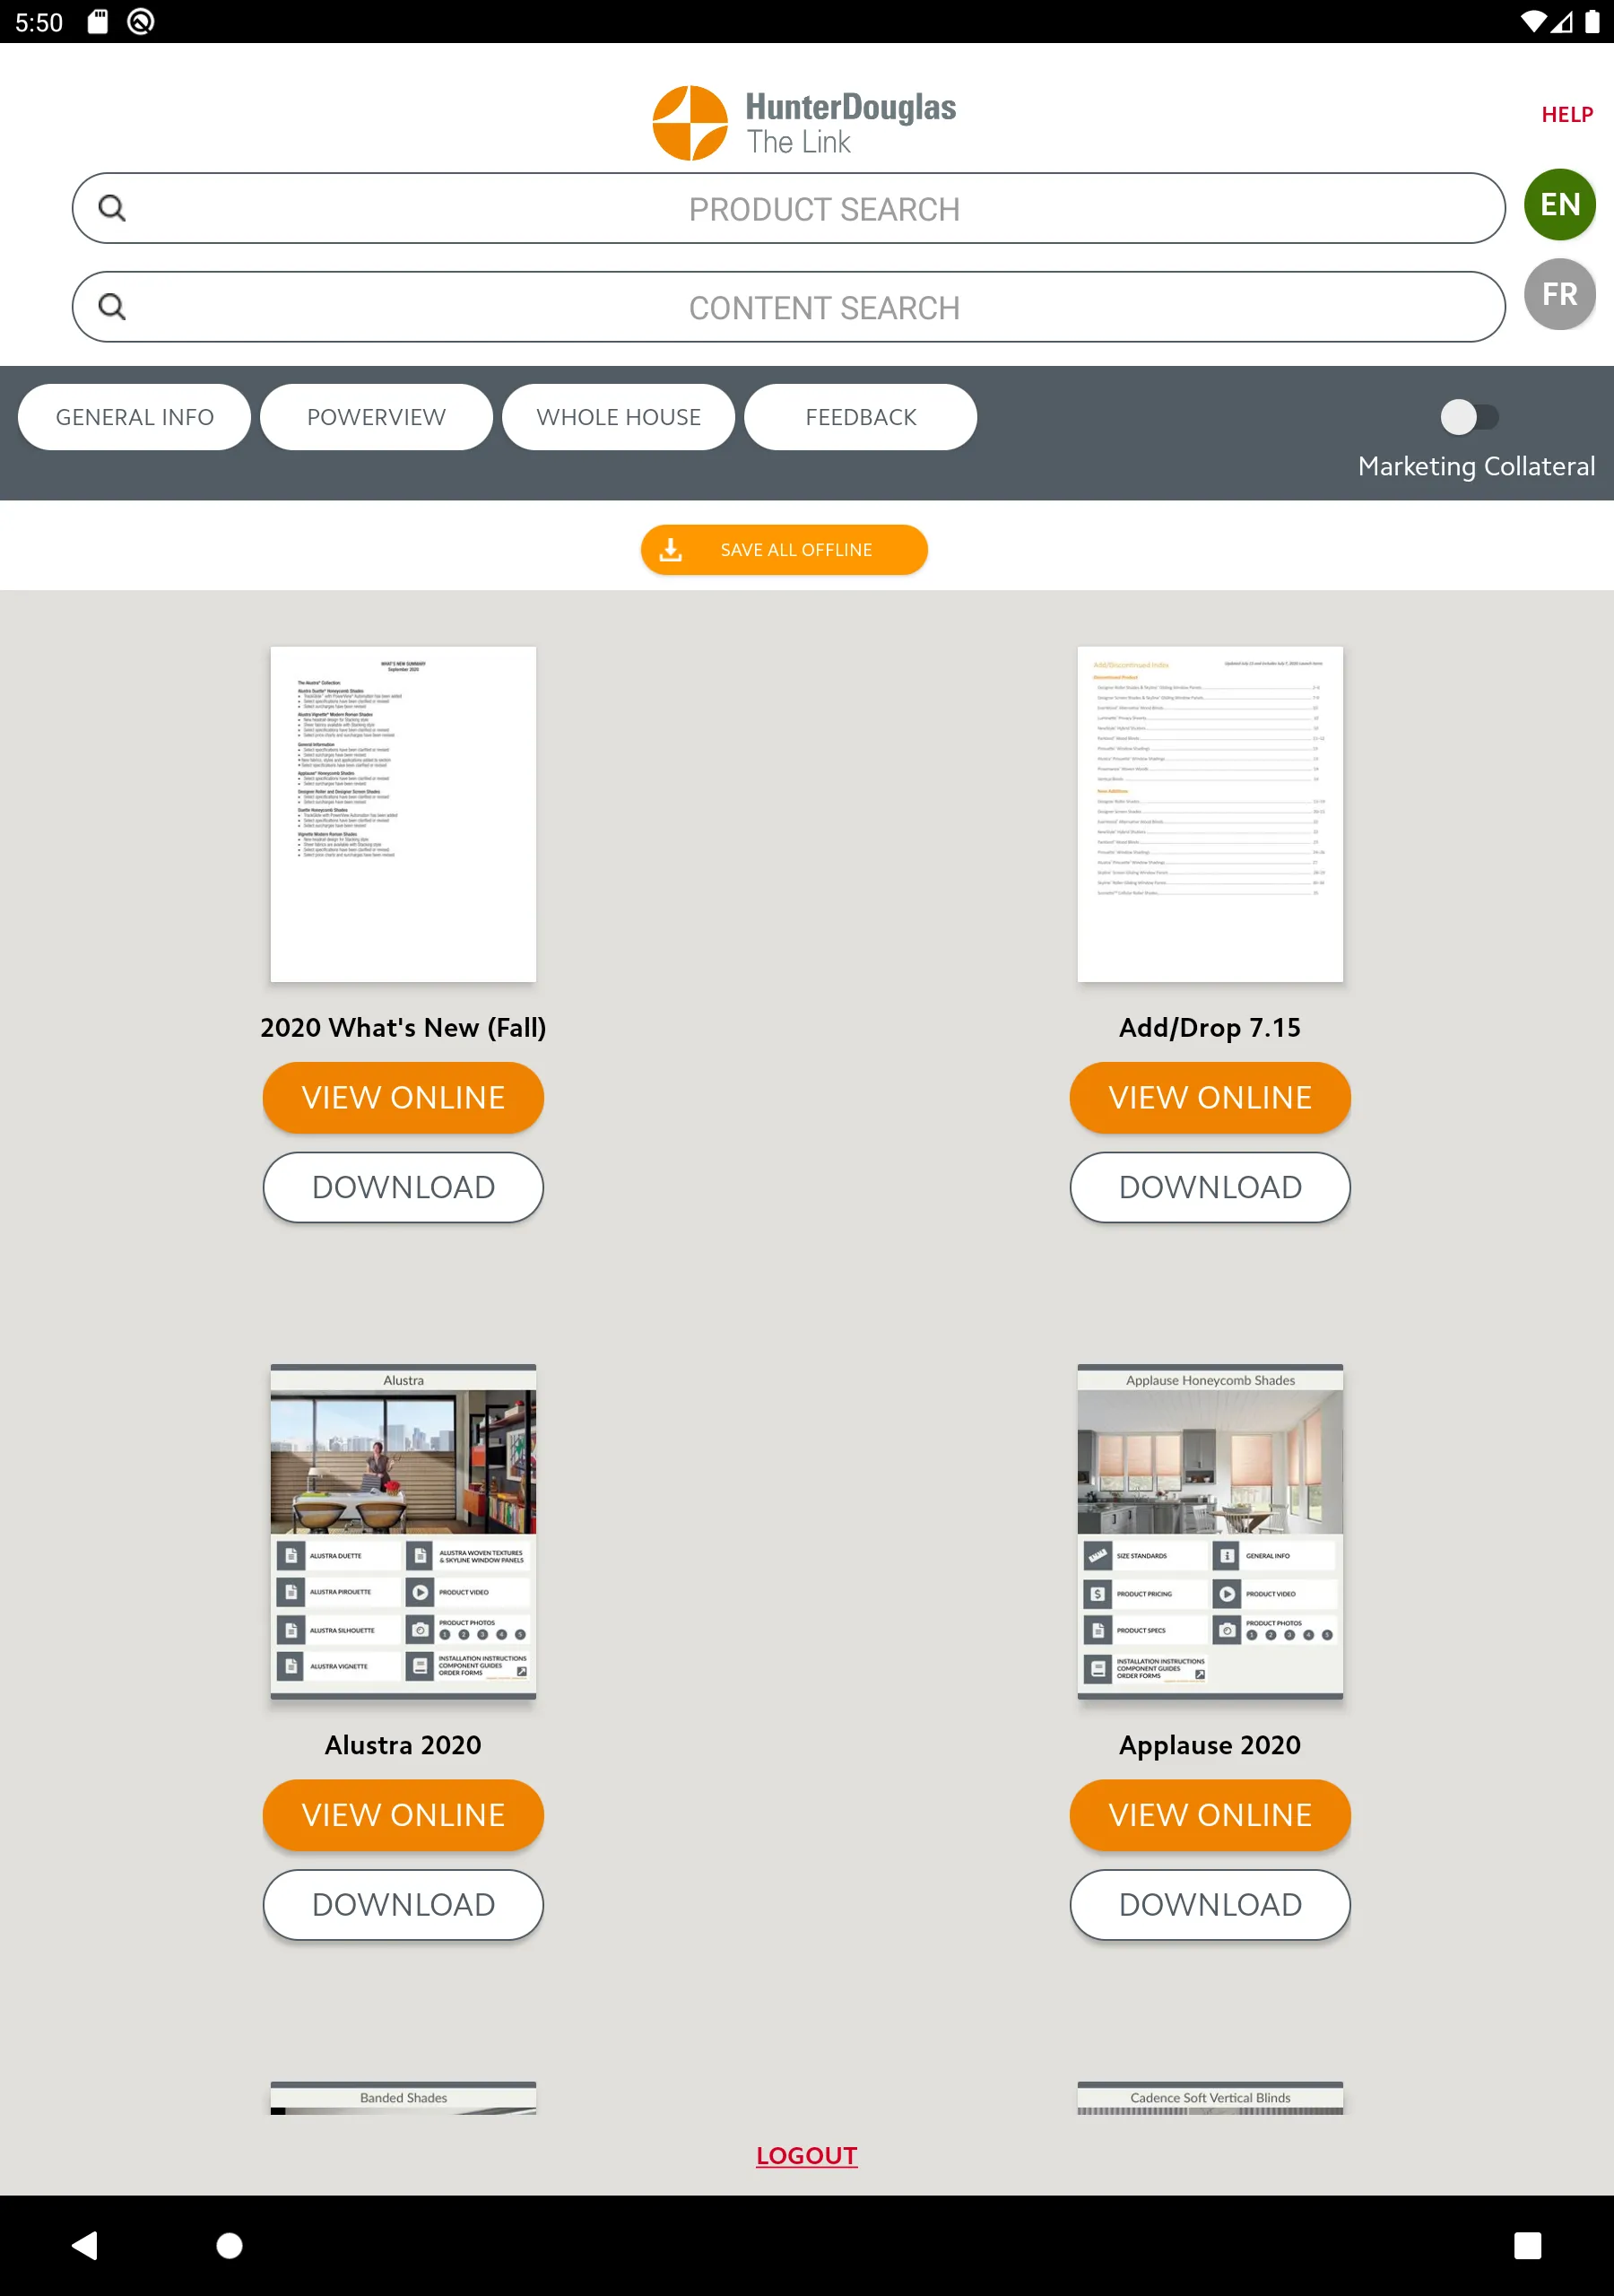
Task: Click the Hunter Douglas logo icon
Action: pyautogui.click(x=690, y=123)
